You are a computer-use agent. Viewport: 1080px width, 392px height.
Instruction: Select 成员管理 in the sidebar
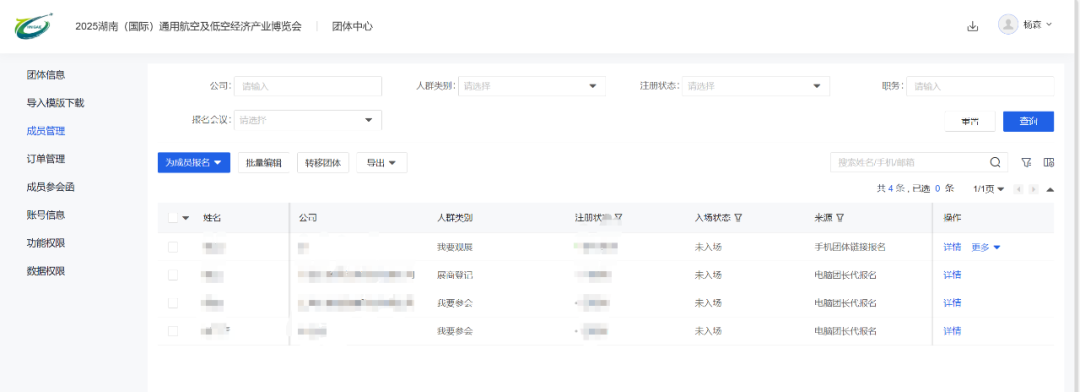(46, 131)
